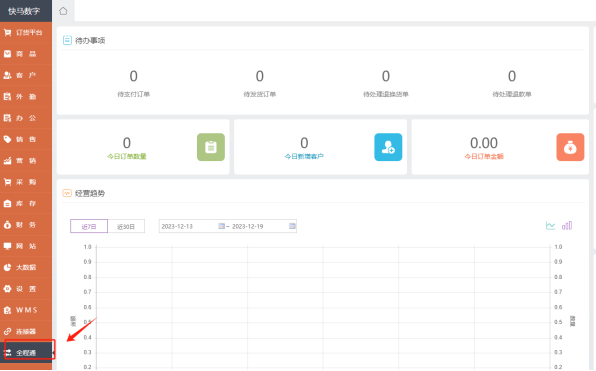The height and width of the screenshot is (371, 596).
Task: Open calendar picker for start date
Action: [x=221, y=226]
